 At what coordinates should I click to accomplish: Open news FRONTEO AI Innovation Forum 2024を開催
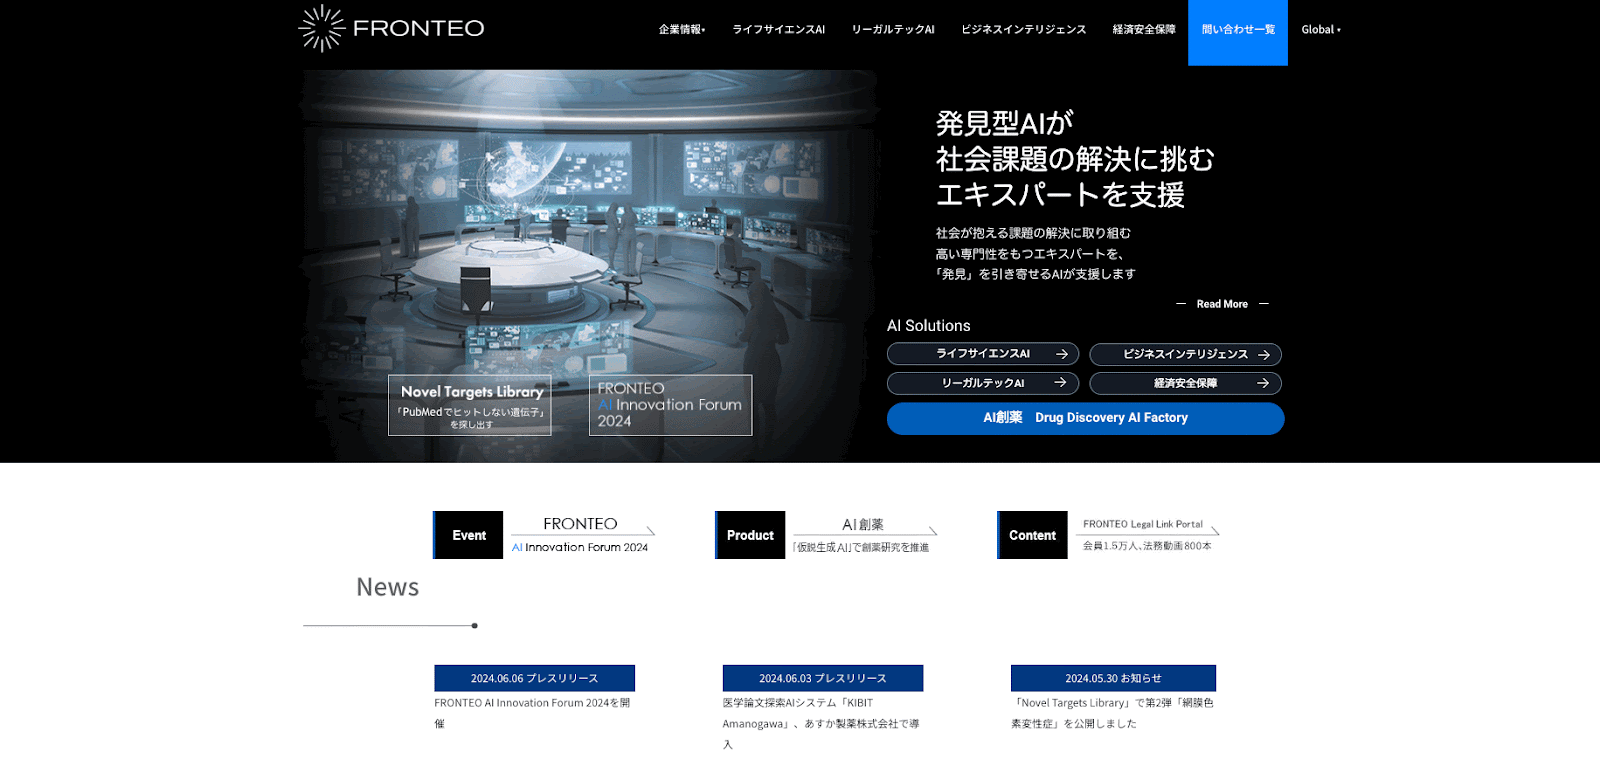click(x=532, y=713)
